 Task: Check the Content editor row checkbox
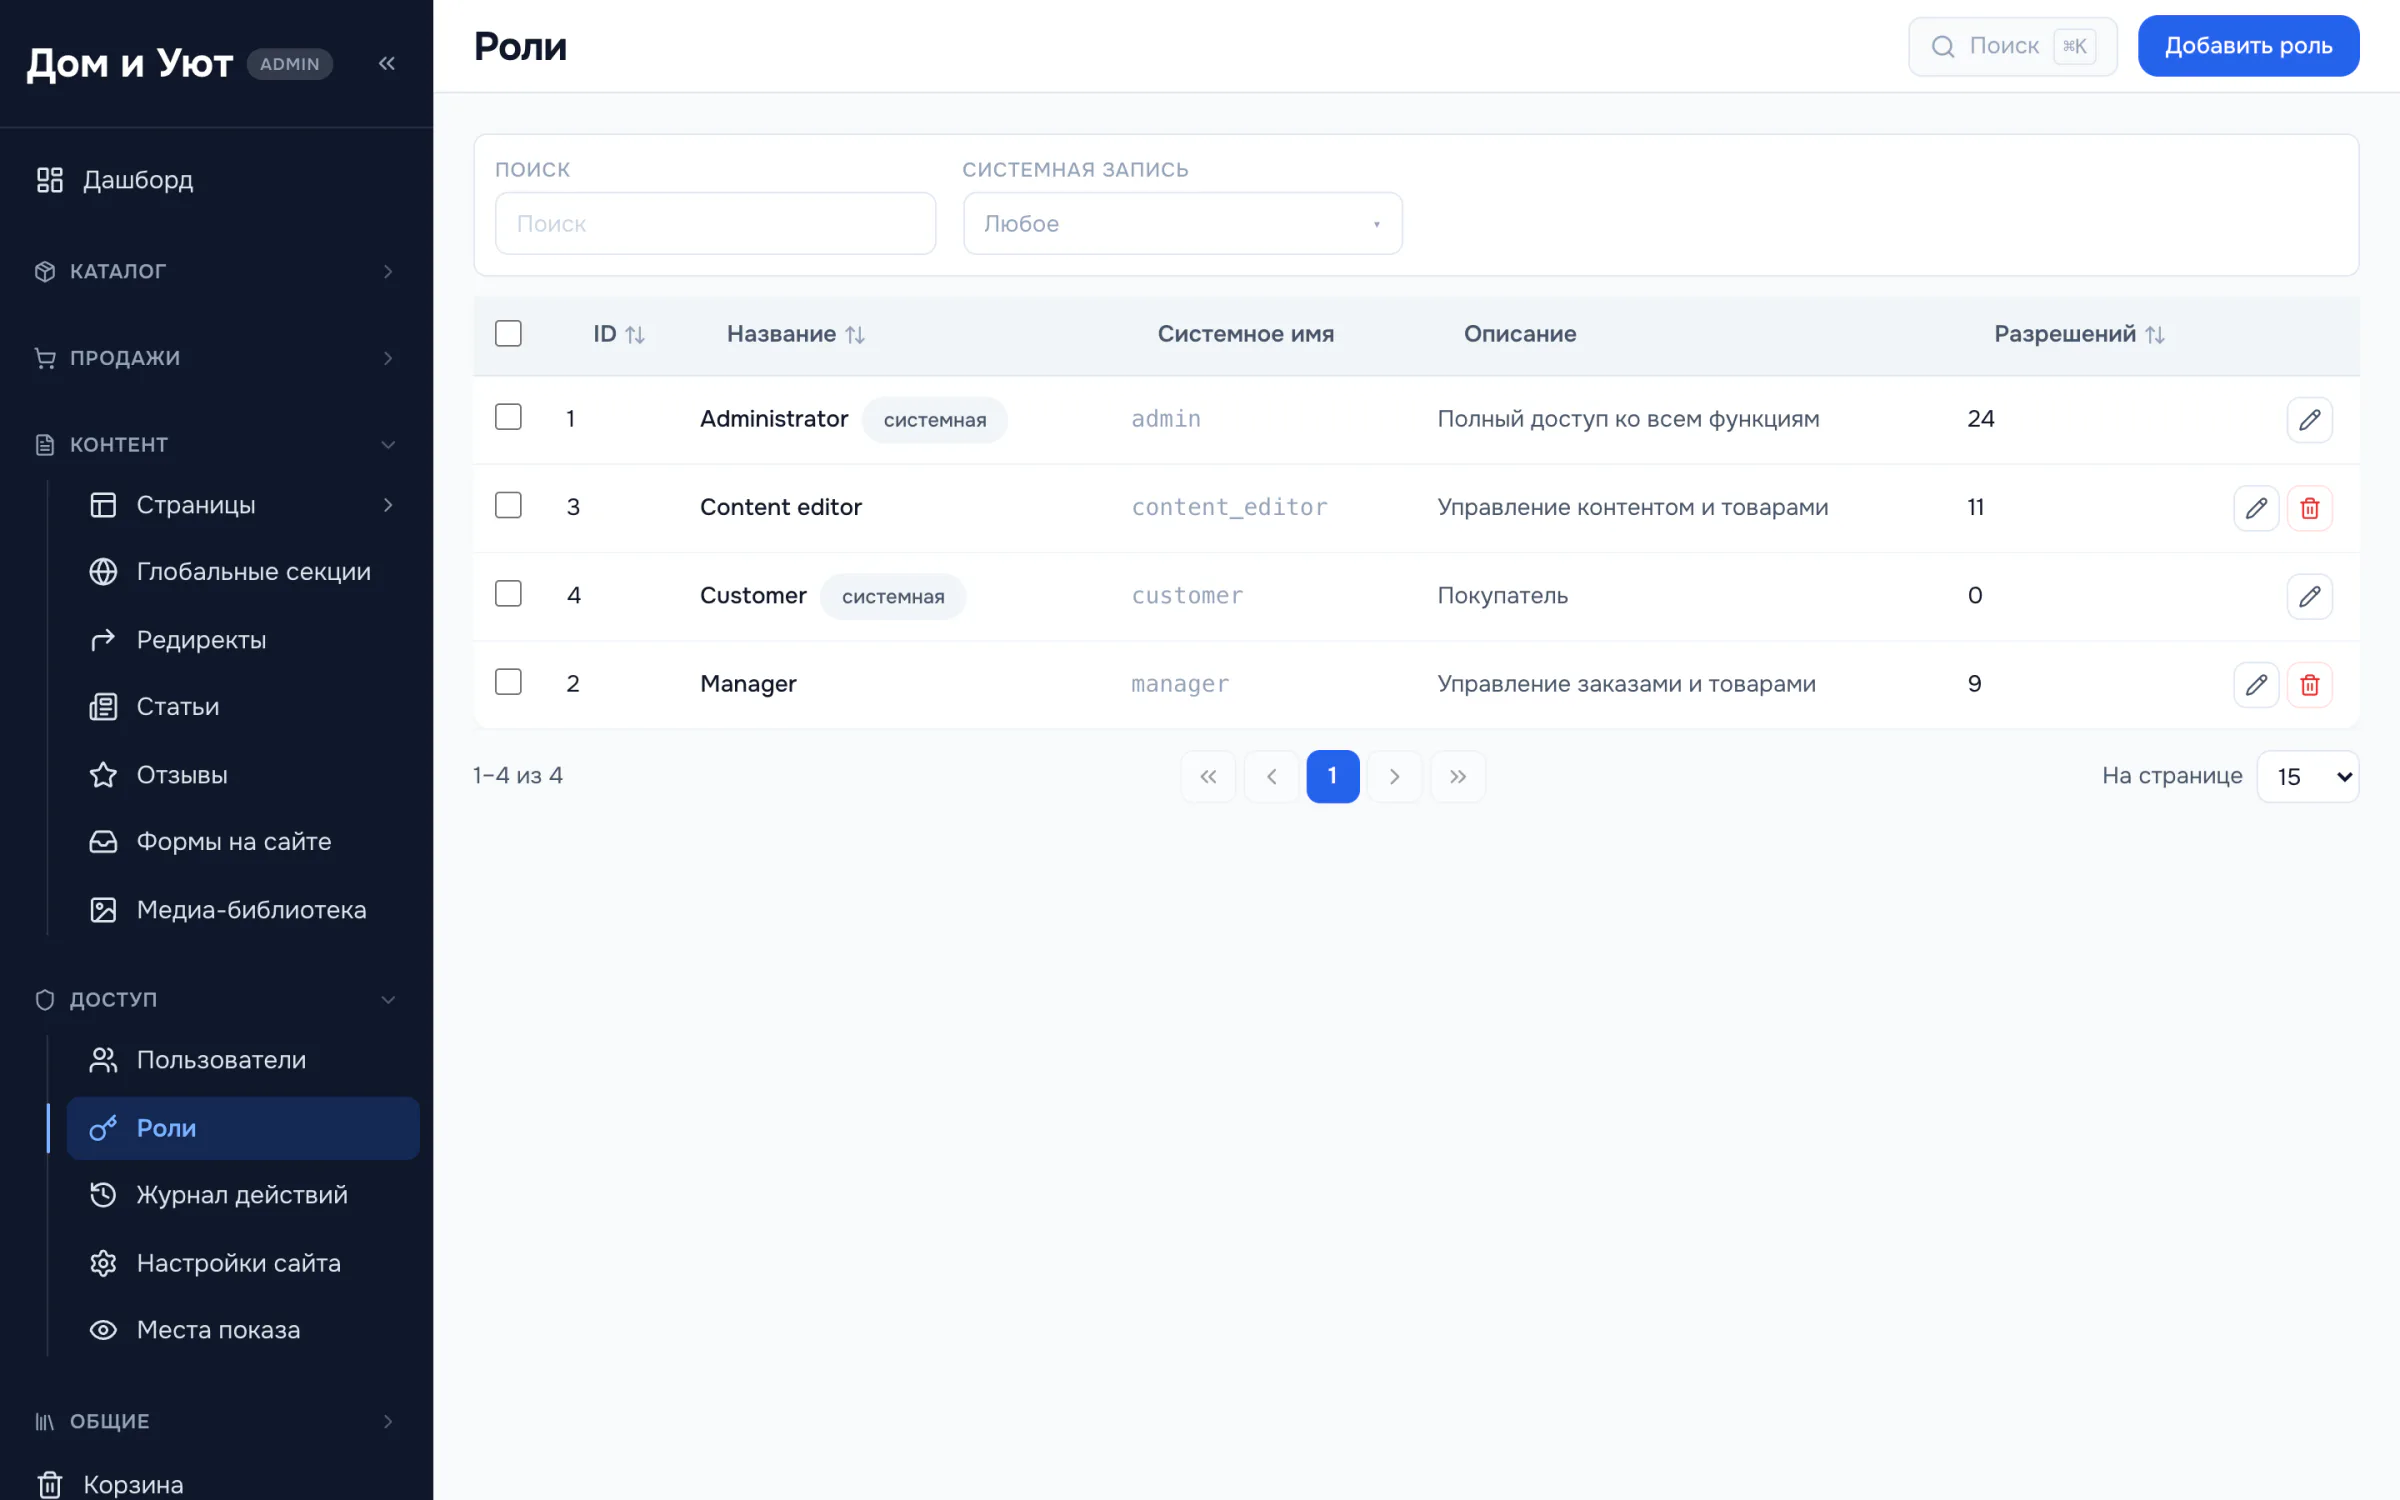point(508,505)
